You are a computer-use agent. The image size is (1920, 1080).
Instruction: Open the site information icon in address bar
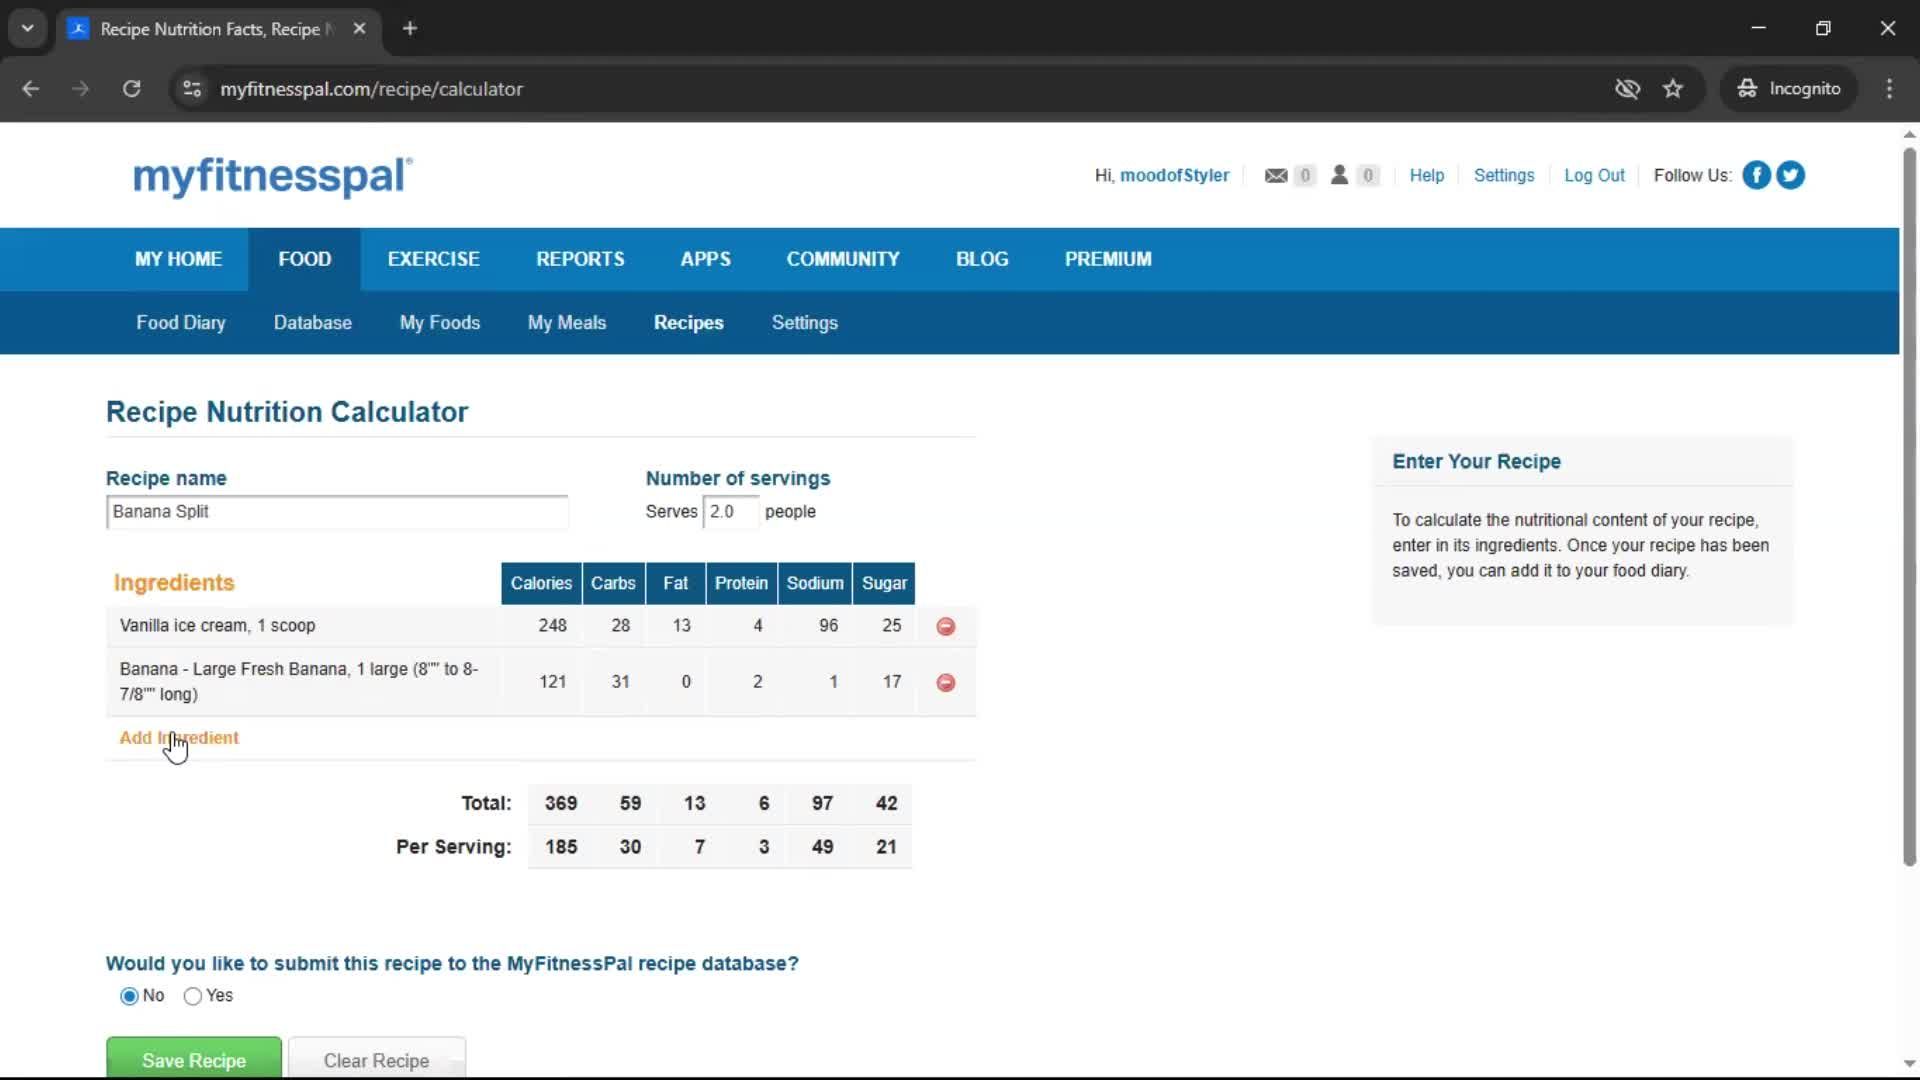tap(192, 89)
